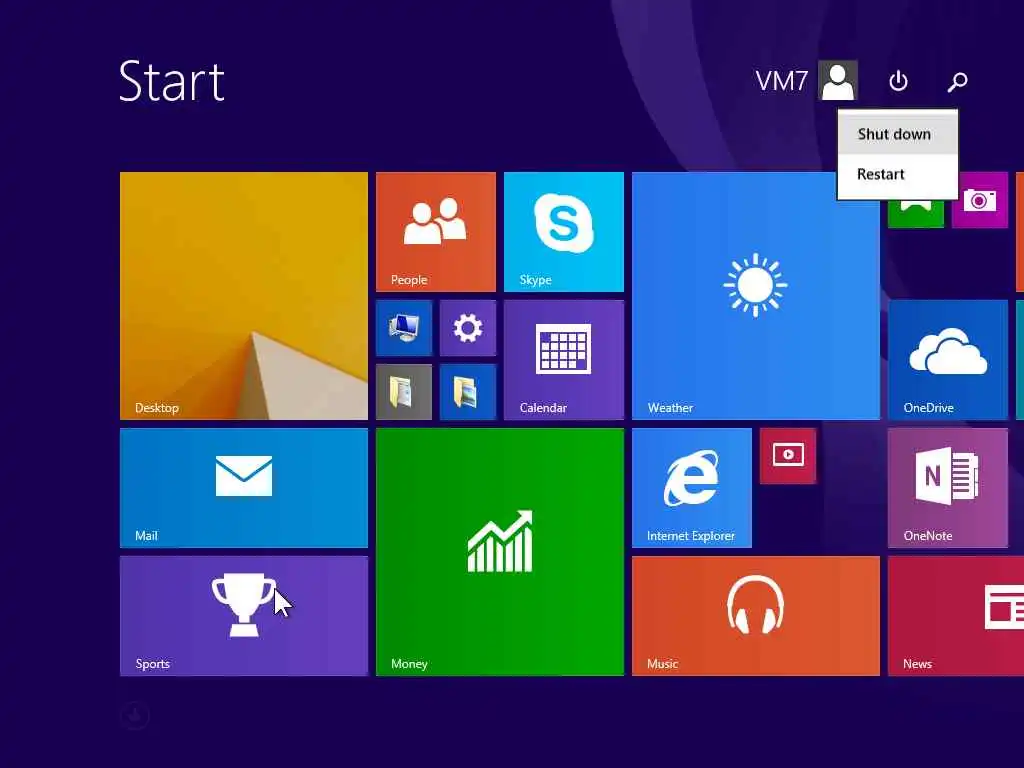Open the small Video tile
The width and height of the screenshot is (1024, 768).
[x=788, y=456]
